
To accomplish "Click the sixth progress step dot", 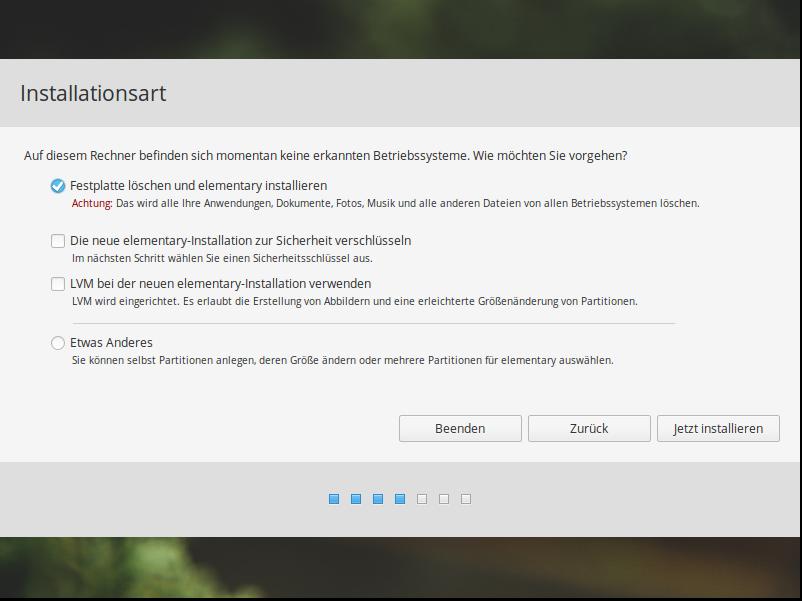I will (x=444, y=499).
